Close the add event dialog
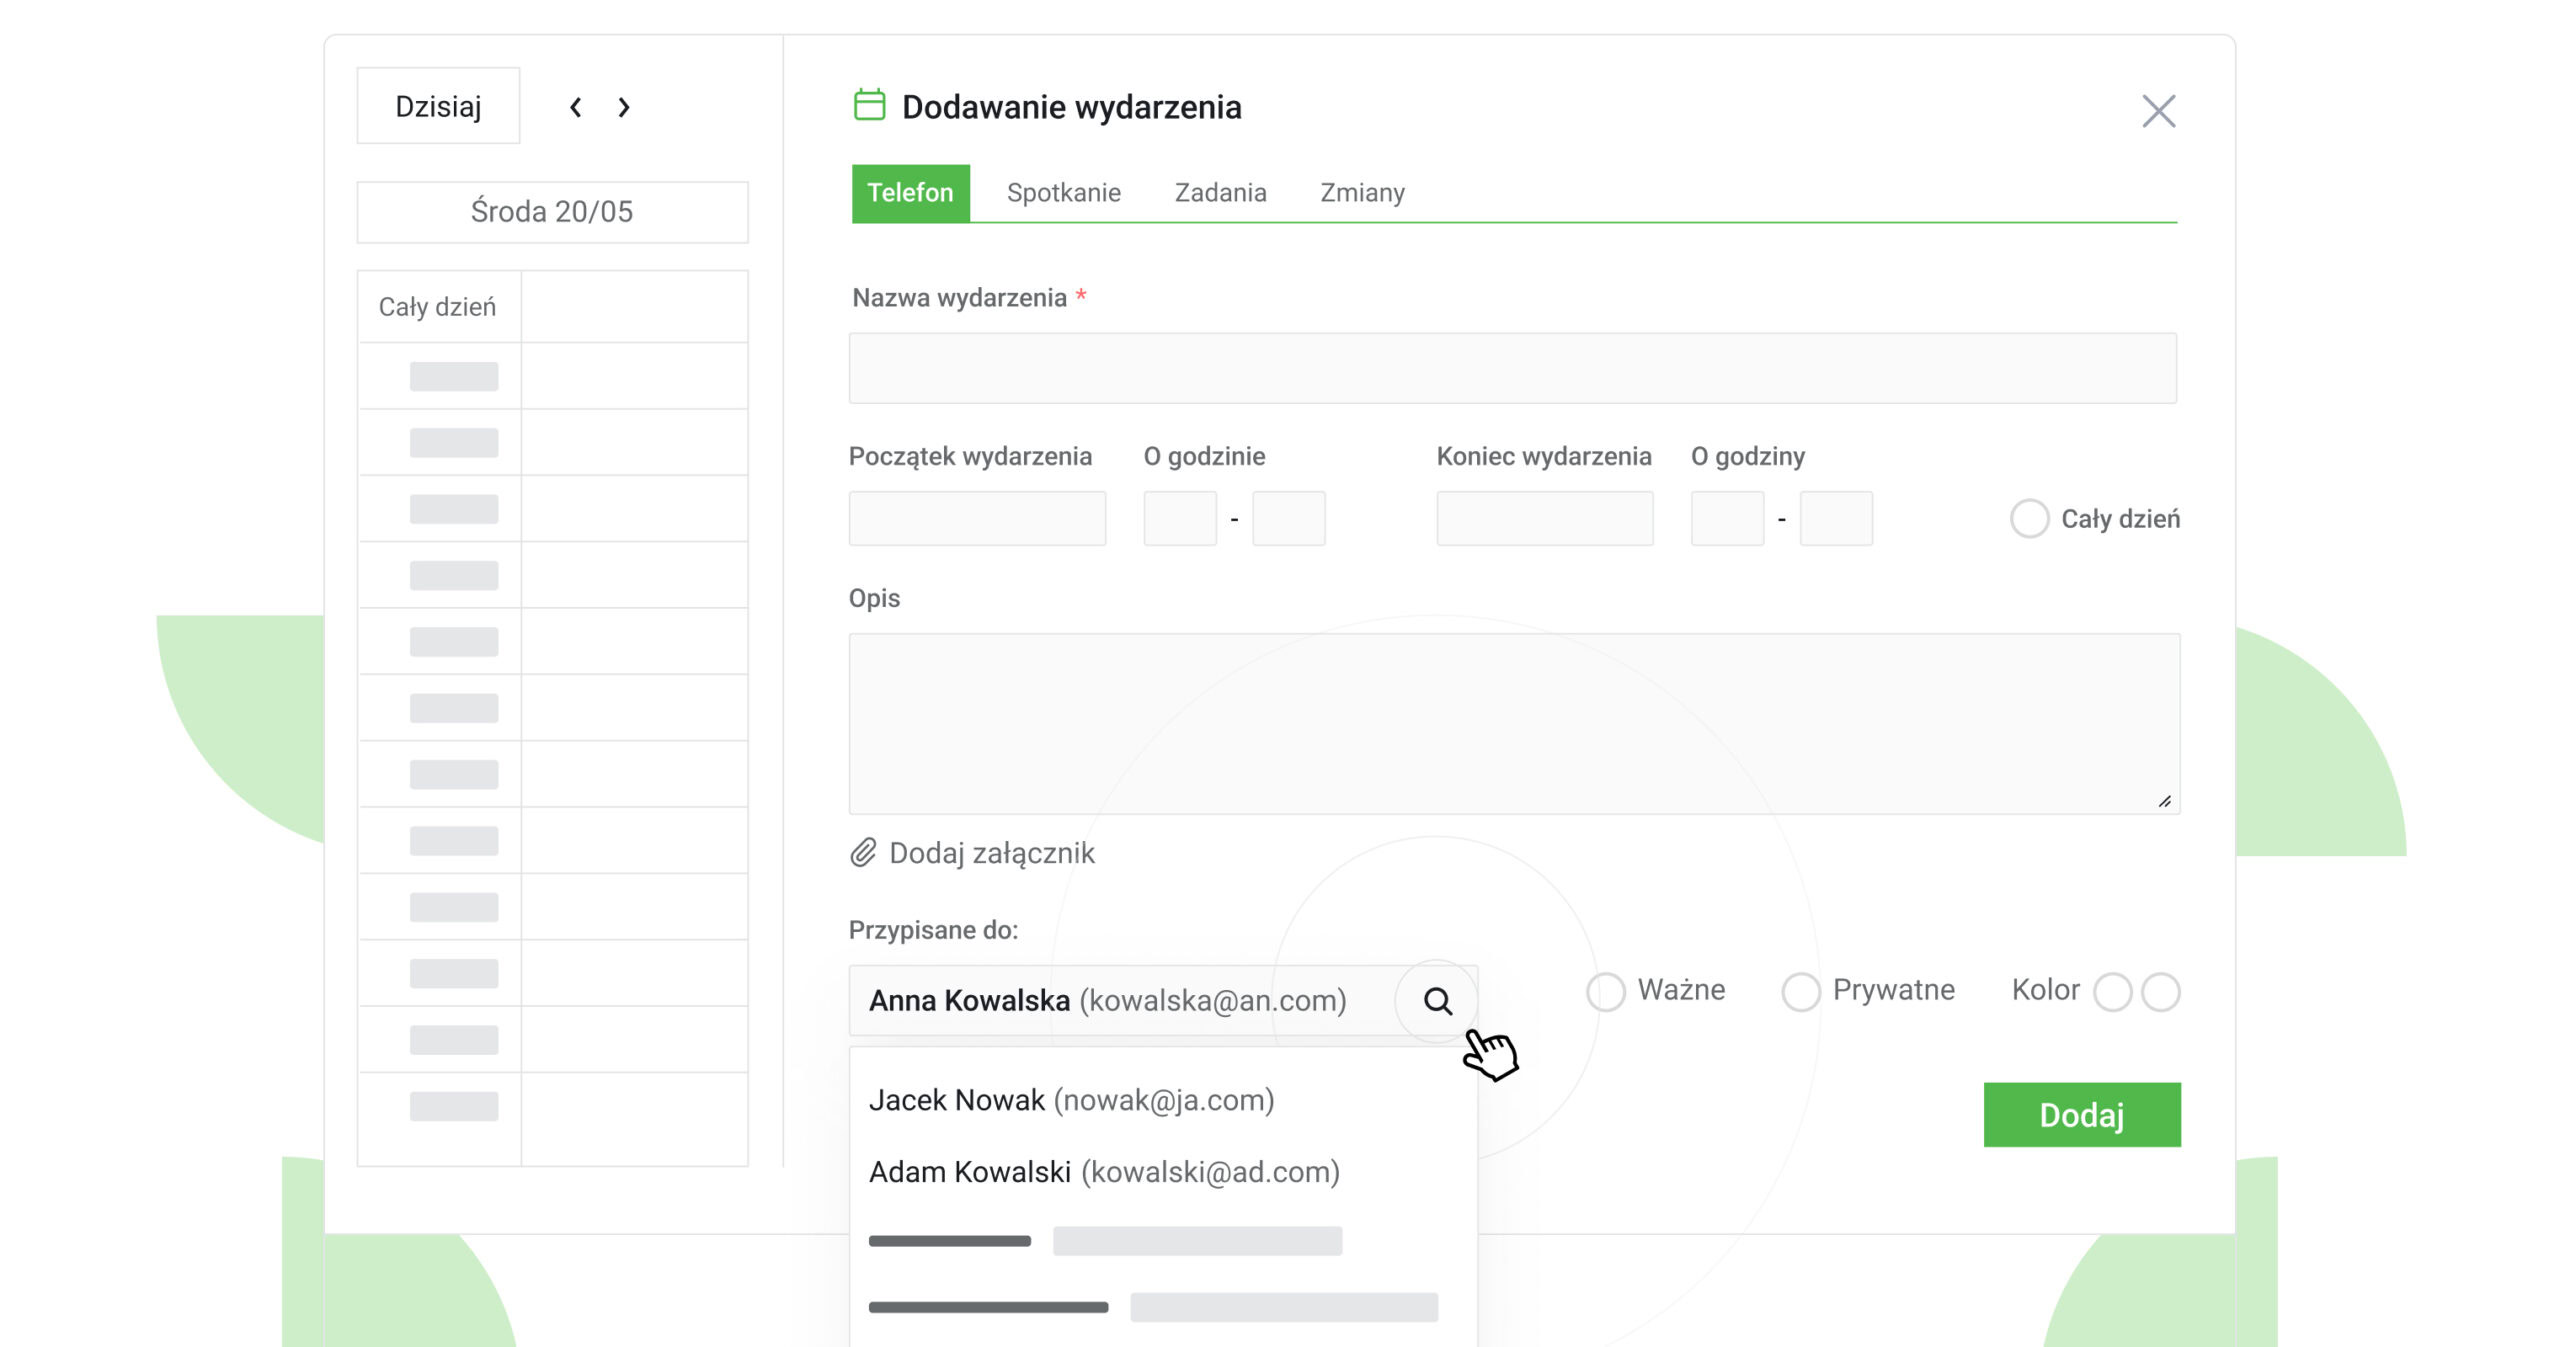The height and width of the screenshot is (1347, 2560). coord(2158,111)
